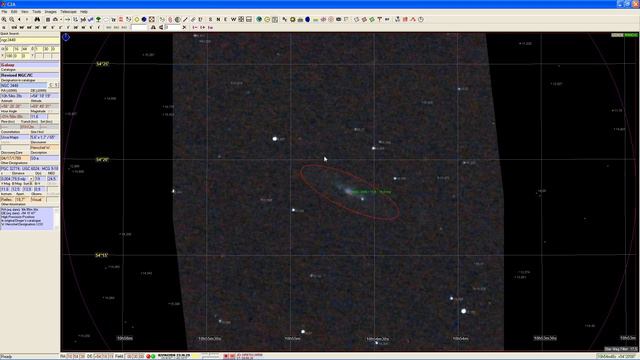Click the zoom in magnifier icon
Viewport: 640px width, 360px height.
tap(4, 19)
